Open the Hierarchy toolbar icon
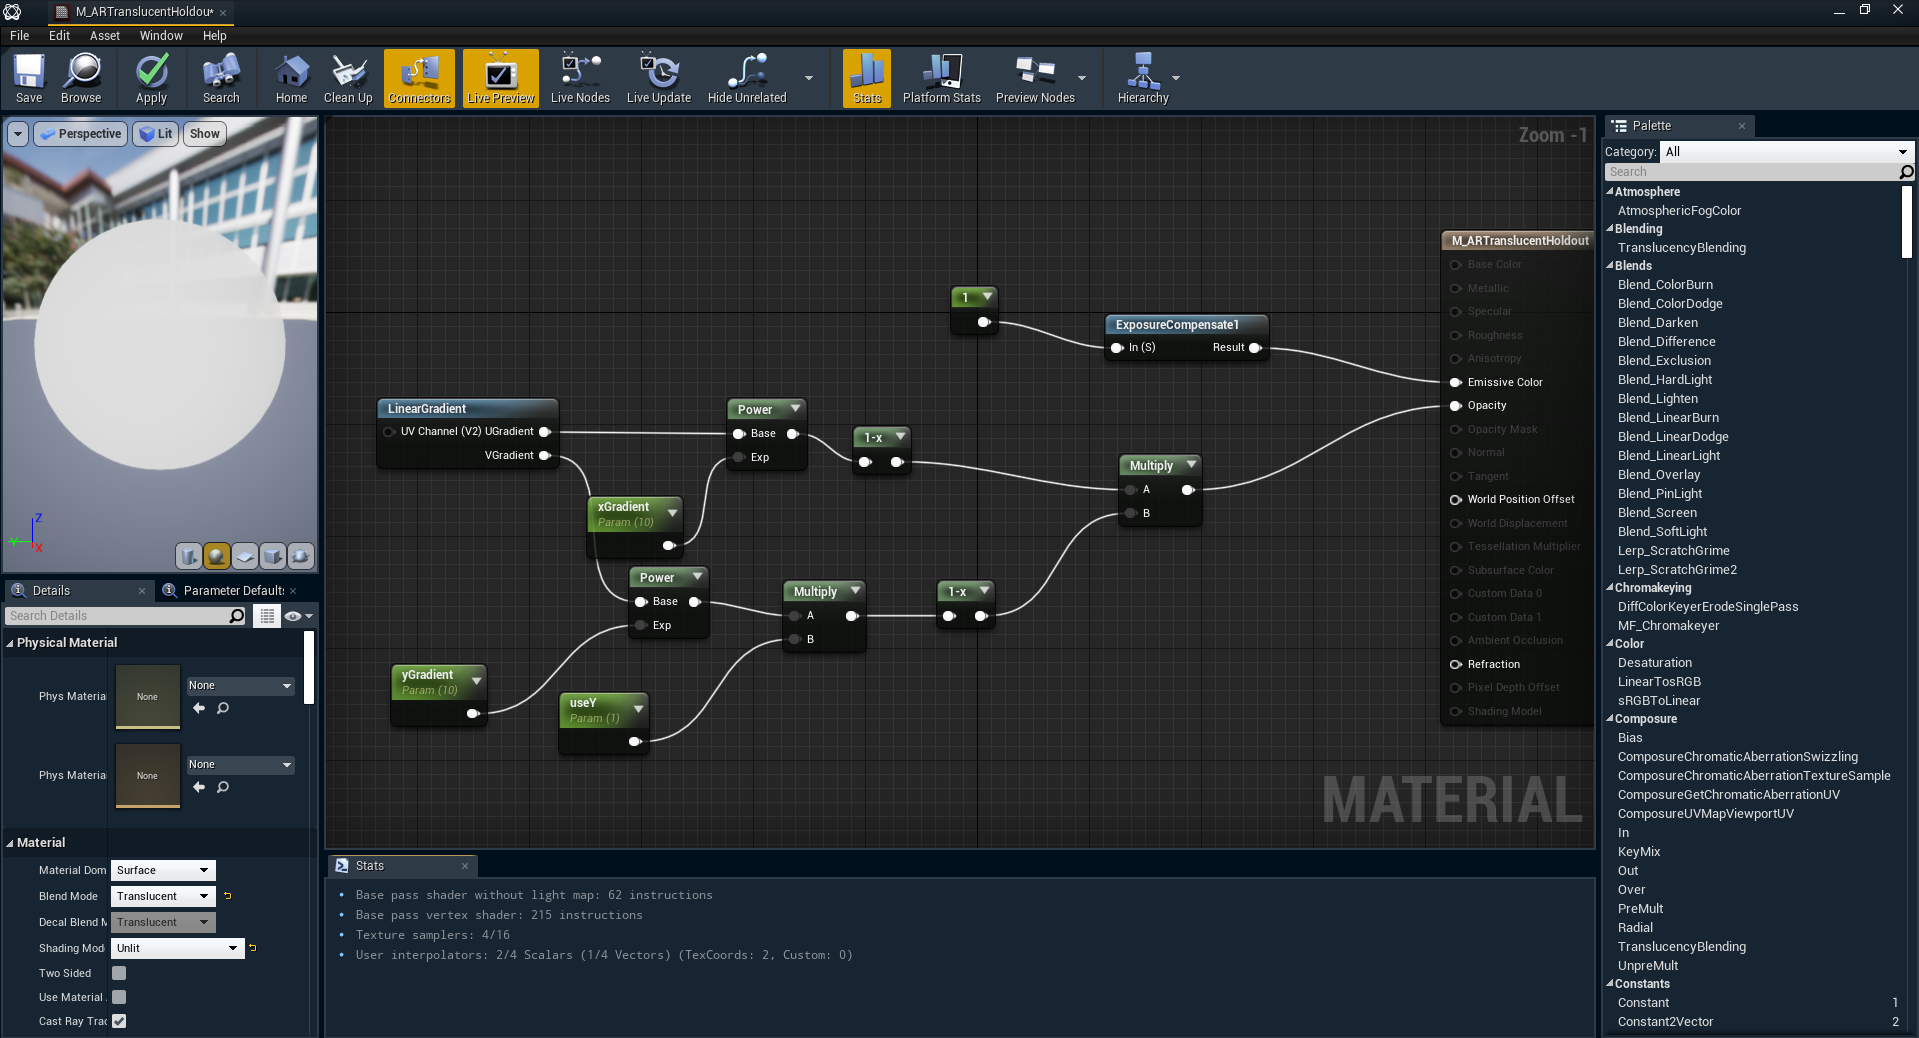 pos(1142,78)
